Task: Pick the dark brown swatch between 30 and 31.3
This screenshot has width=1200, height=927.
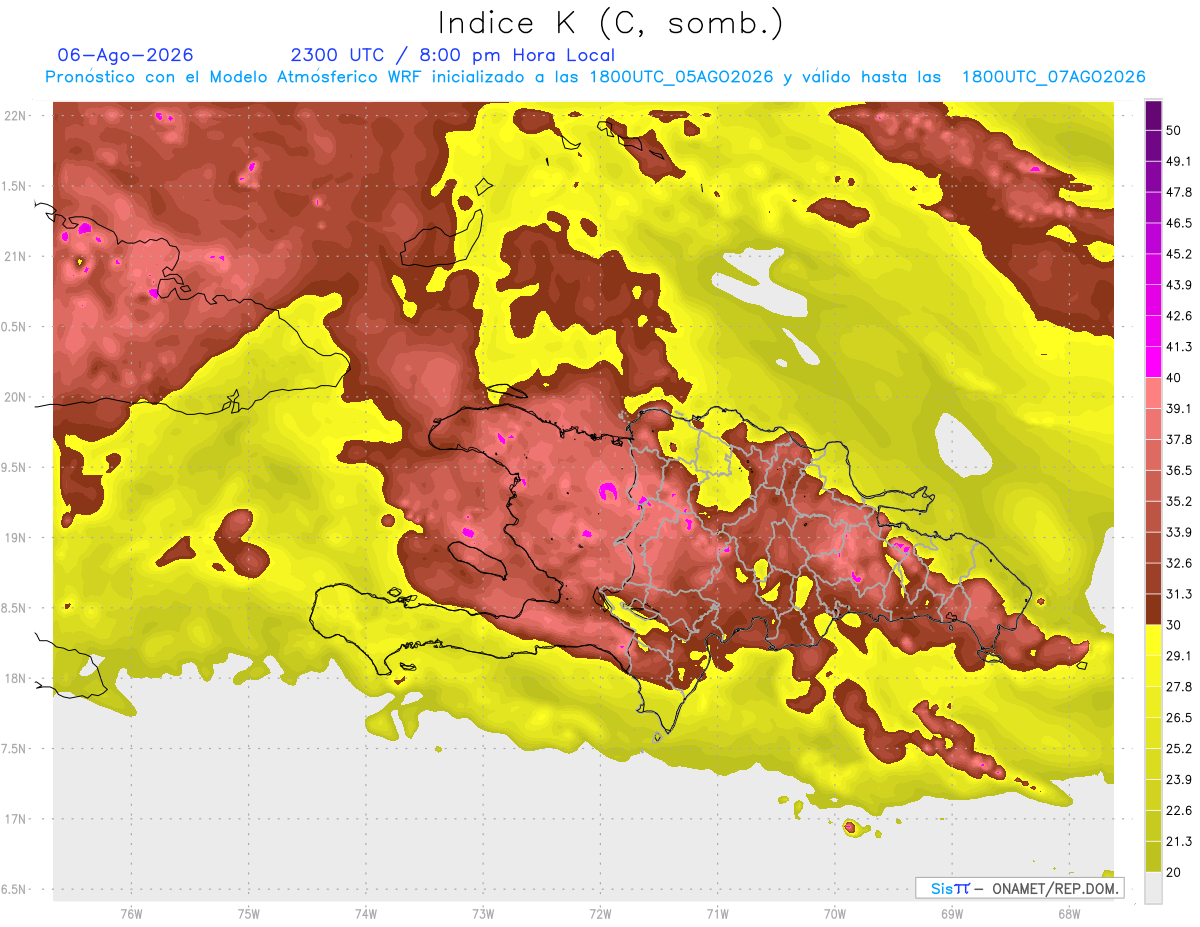Action: [x=1153, y=610]
